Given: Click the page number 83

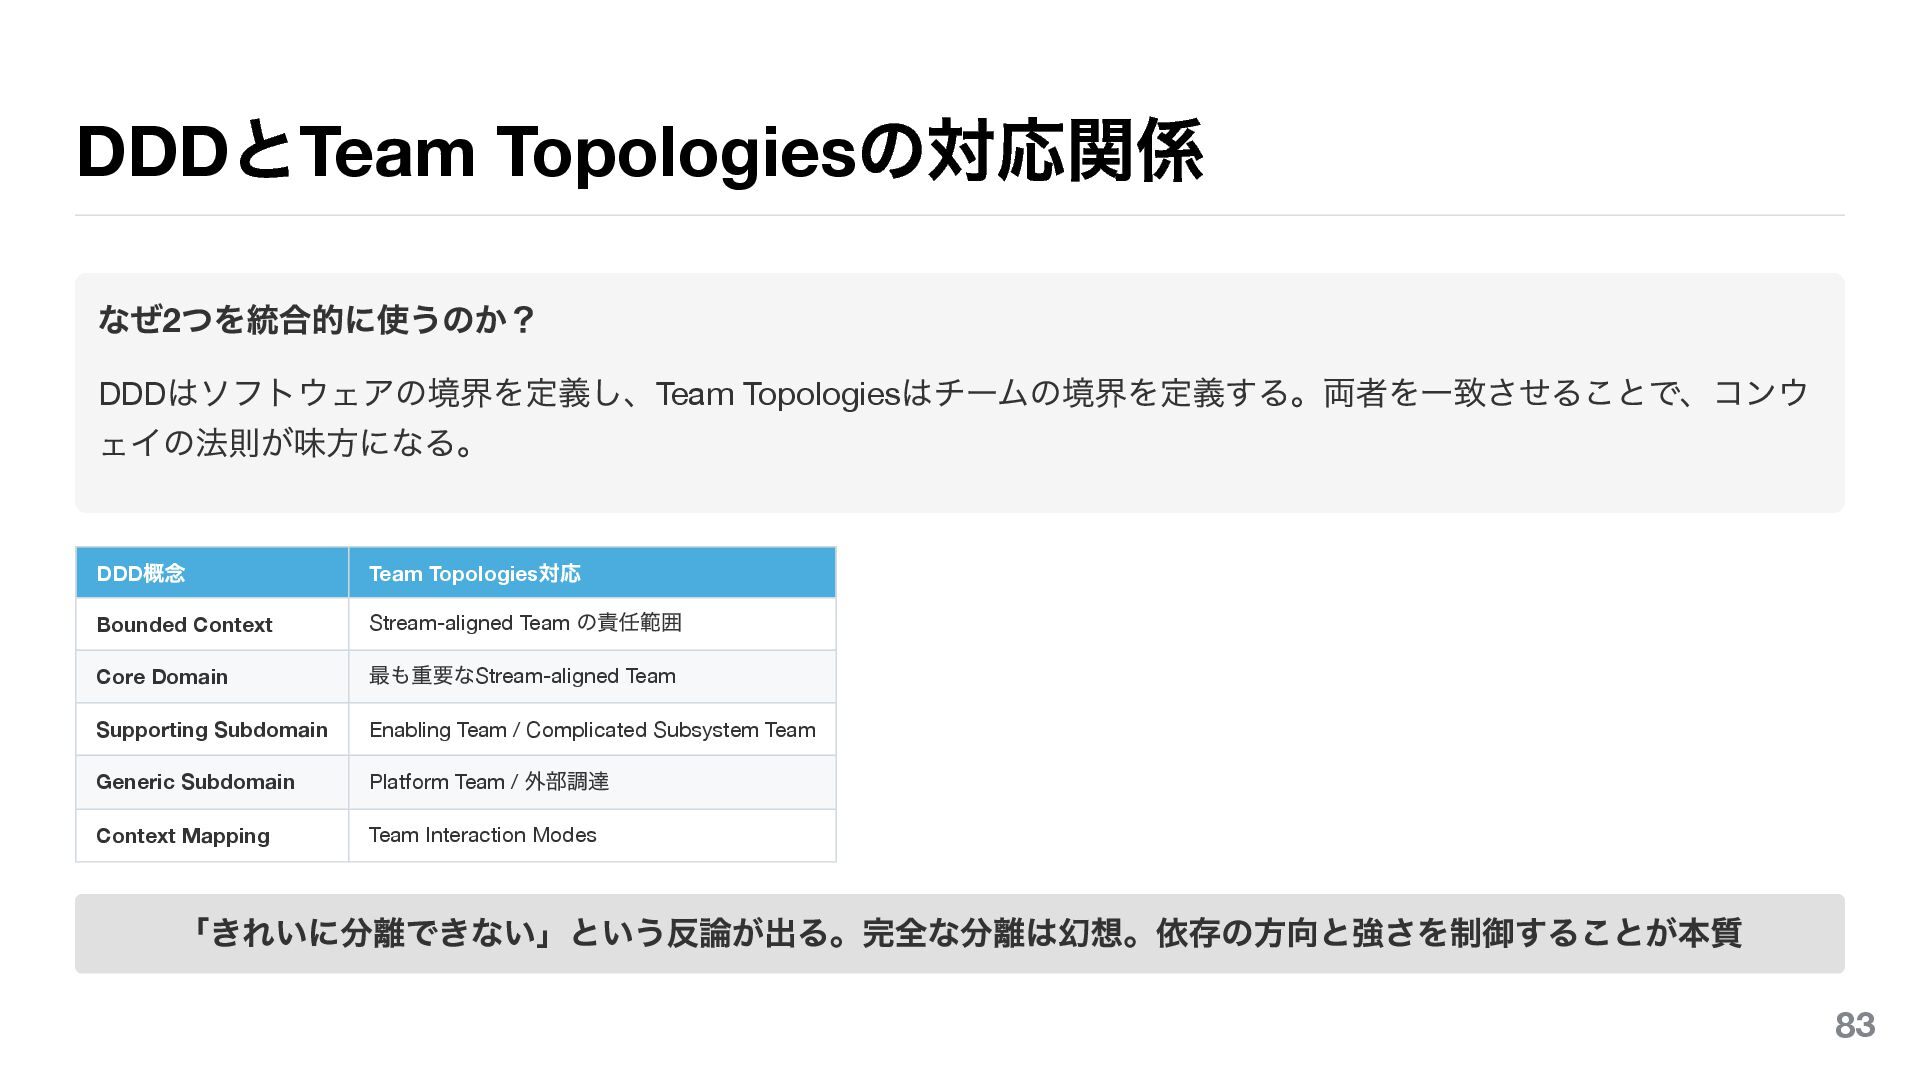Looking at the screenshot, I should (1854, 1025).
